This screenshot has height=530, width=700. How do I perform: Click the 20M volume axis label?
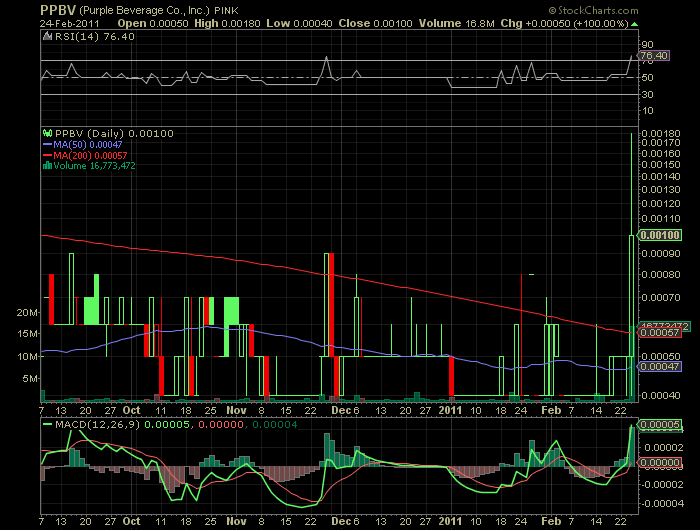[x=27, y=313]
